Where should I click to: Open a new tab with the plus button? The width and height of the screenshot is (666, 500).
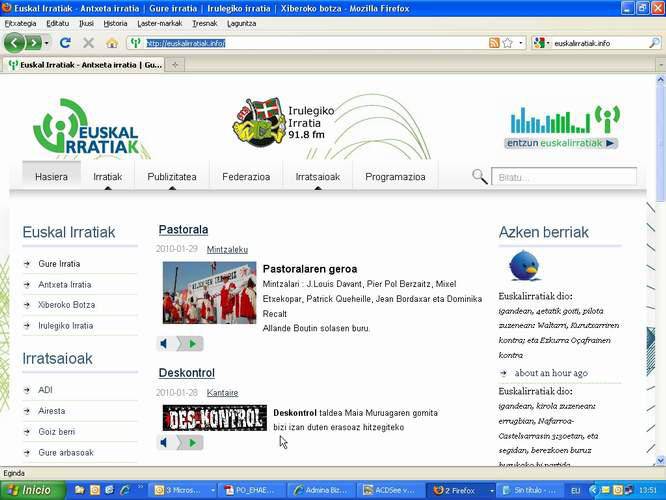coord(175,65)
